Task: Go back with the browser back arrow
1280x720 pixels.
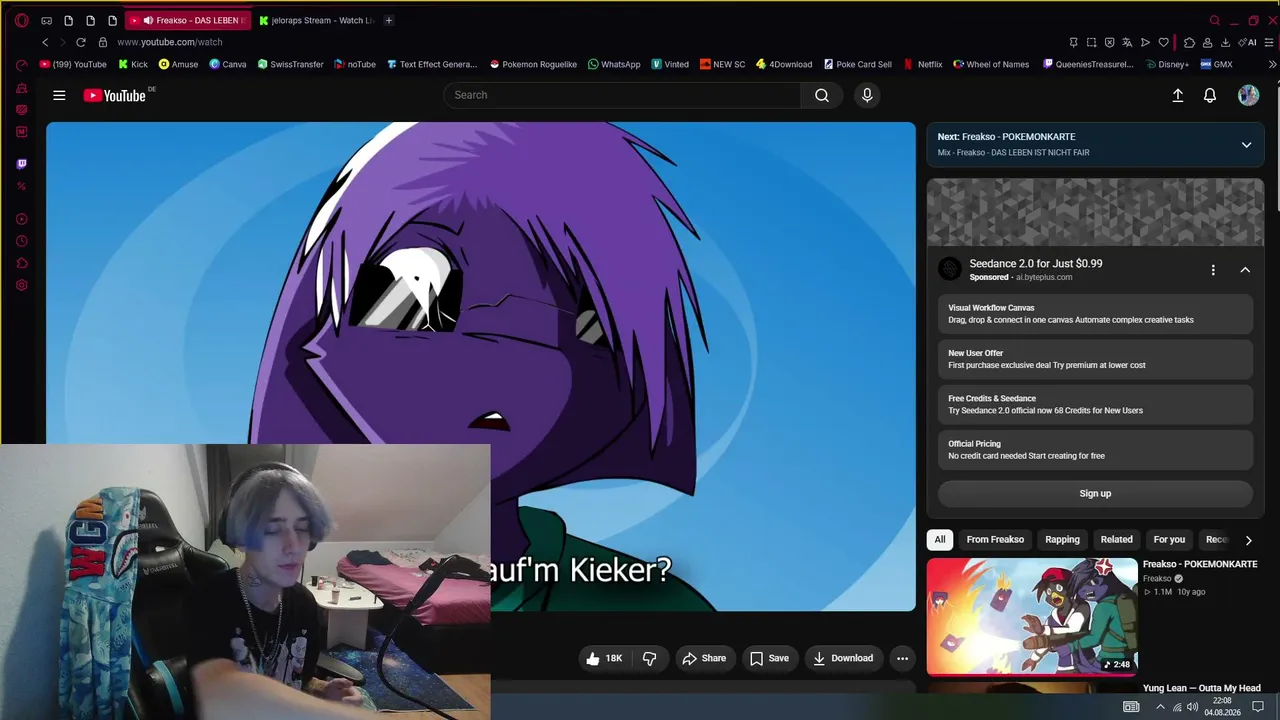Action: click(45, 42)
